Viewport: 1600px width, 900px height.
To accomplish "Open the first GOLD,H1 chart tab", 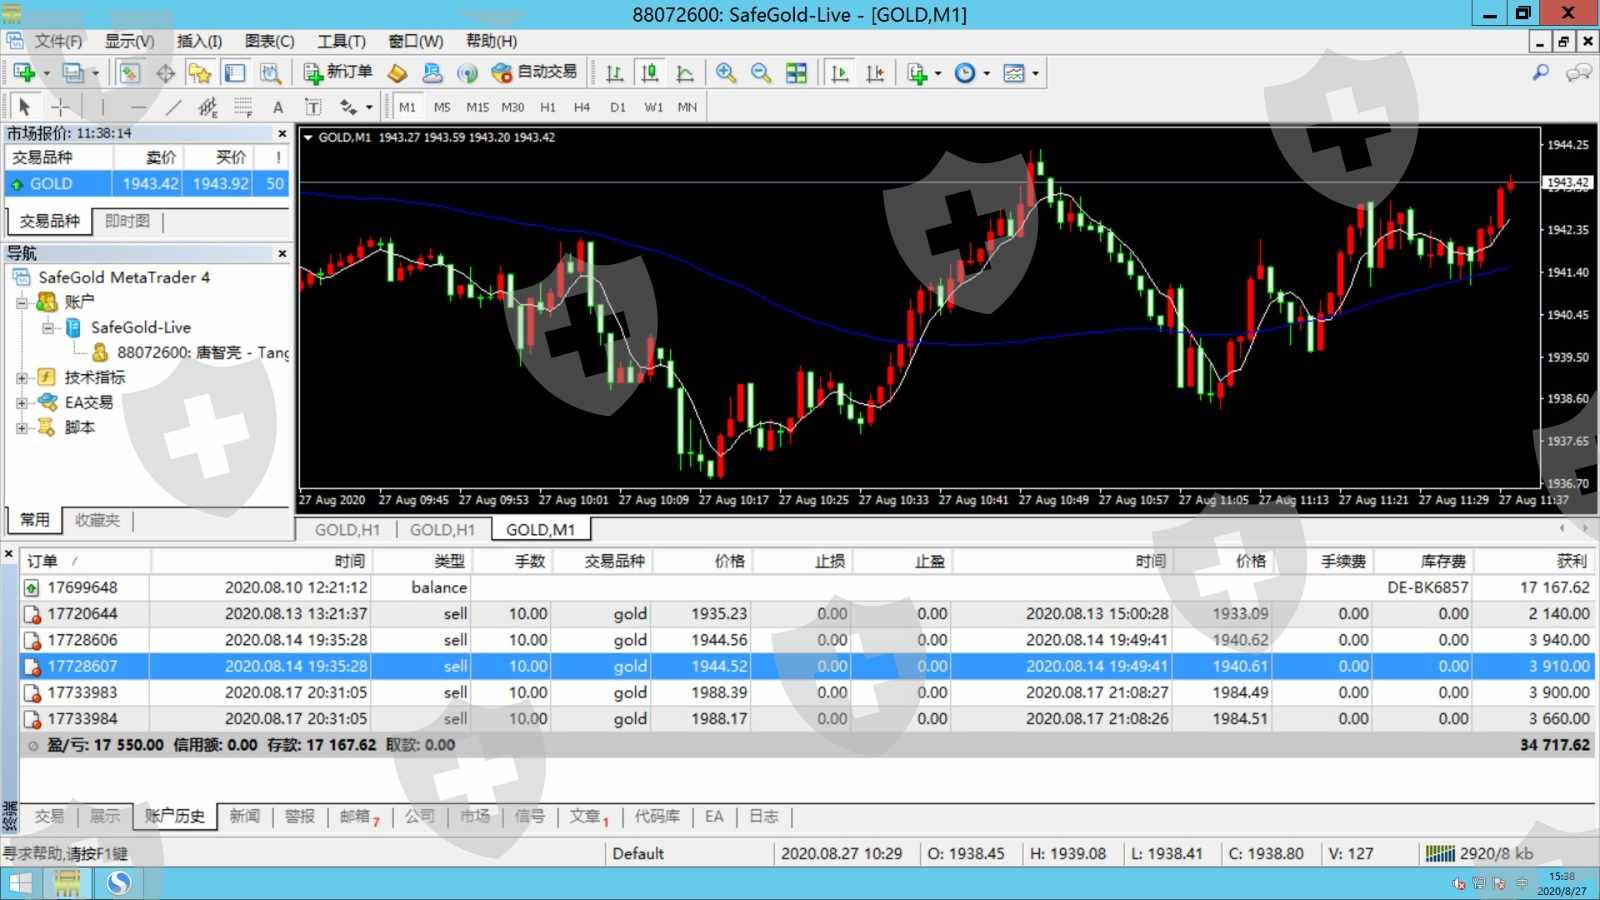I will coord(346,529).
